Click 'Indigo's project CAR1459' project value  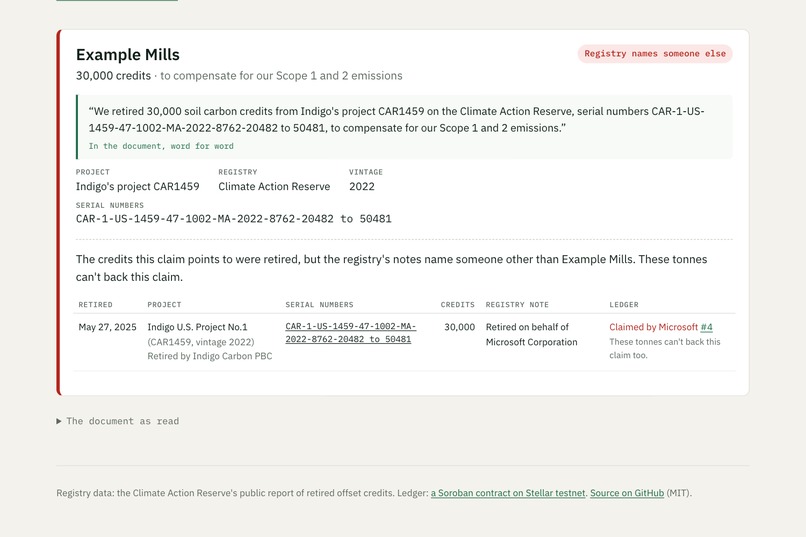pos(138,187)
